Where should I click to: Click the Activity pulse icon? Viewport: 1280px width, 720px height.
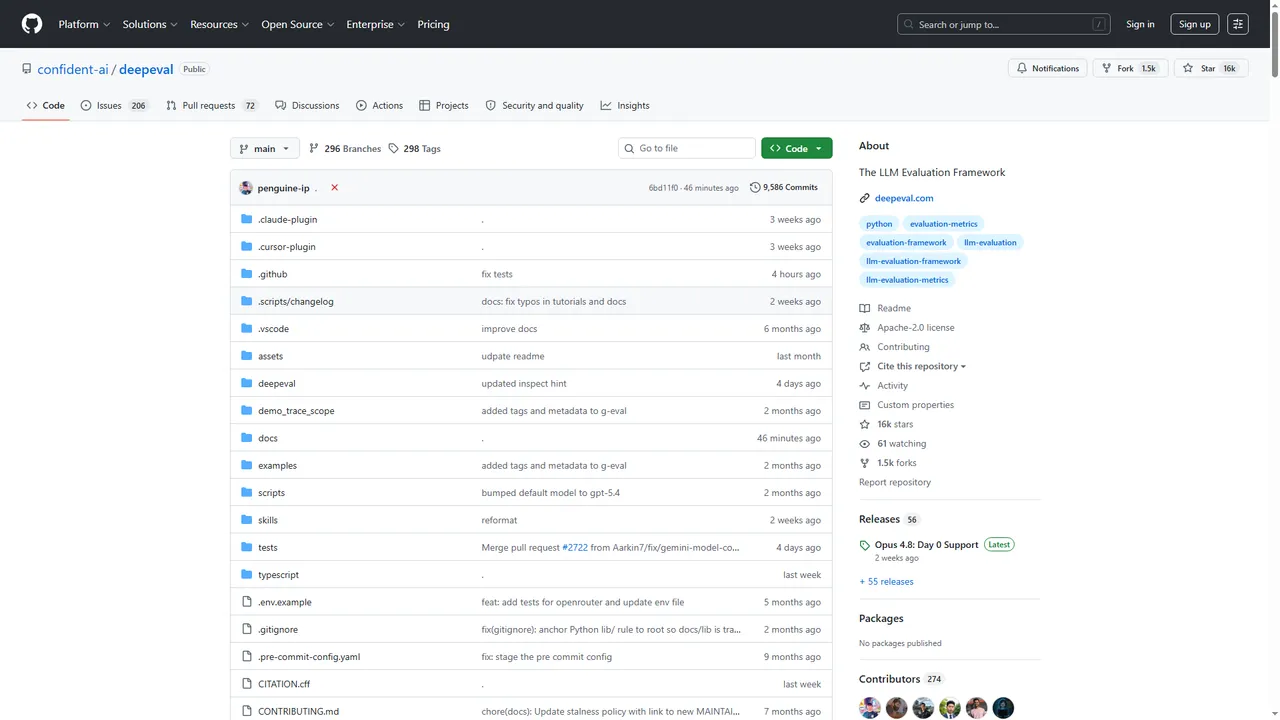click(865, 386)
